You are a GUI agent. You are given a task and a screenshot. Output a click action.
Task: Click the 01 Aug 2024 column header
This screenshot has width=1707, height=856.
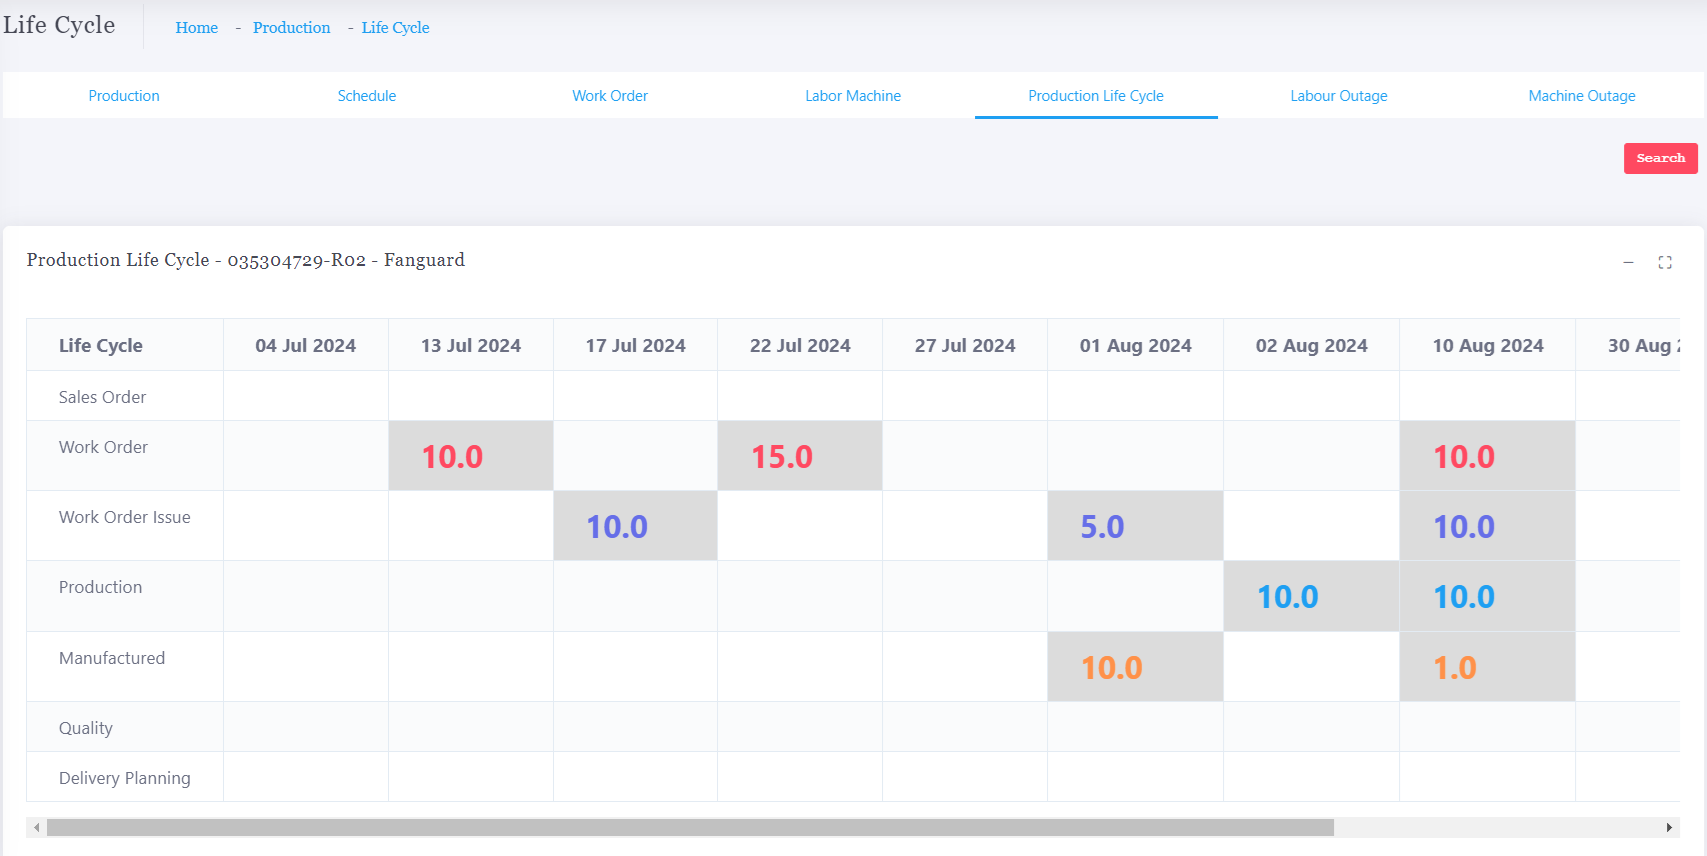point(1136,345)
